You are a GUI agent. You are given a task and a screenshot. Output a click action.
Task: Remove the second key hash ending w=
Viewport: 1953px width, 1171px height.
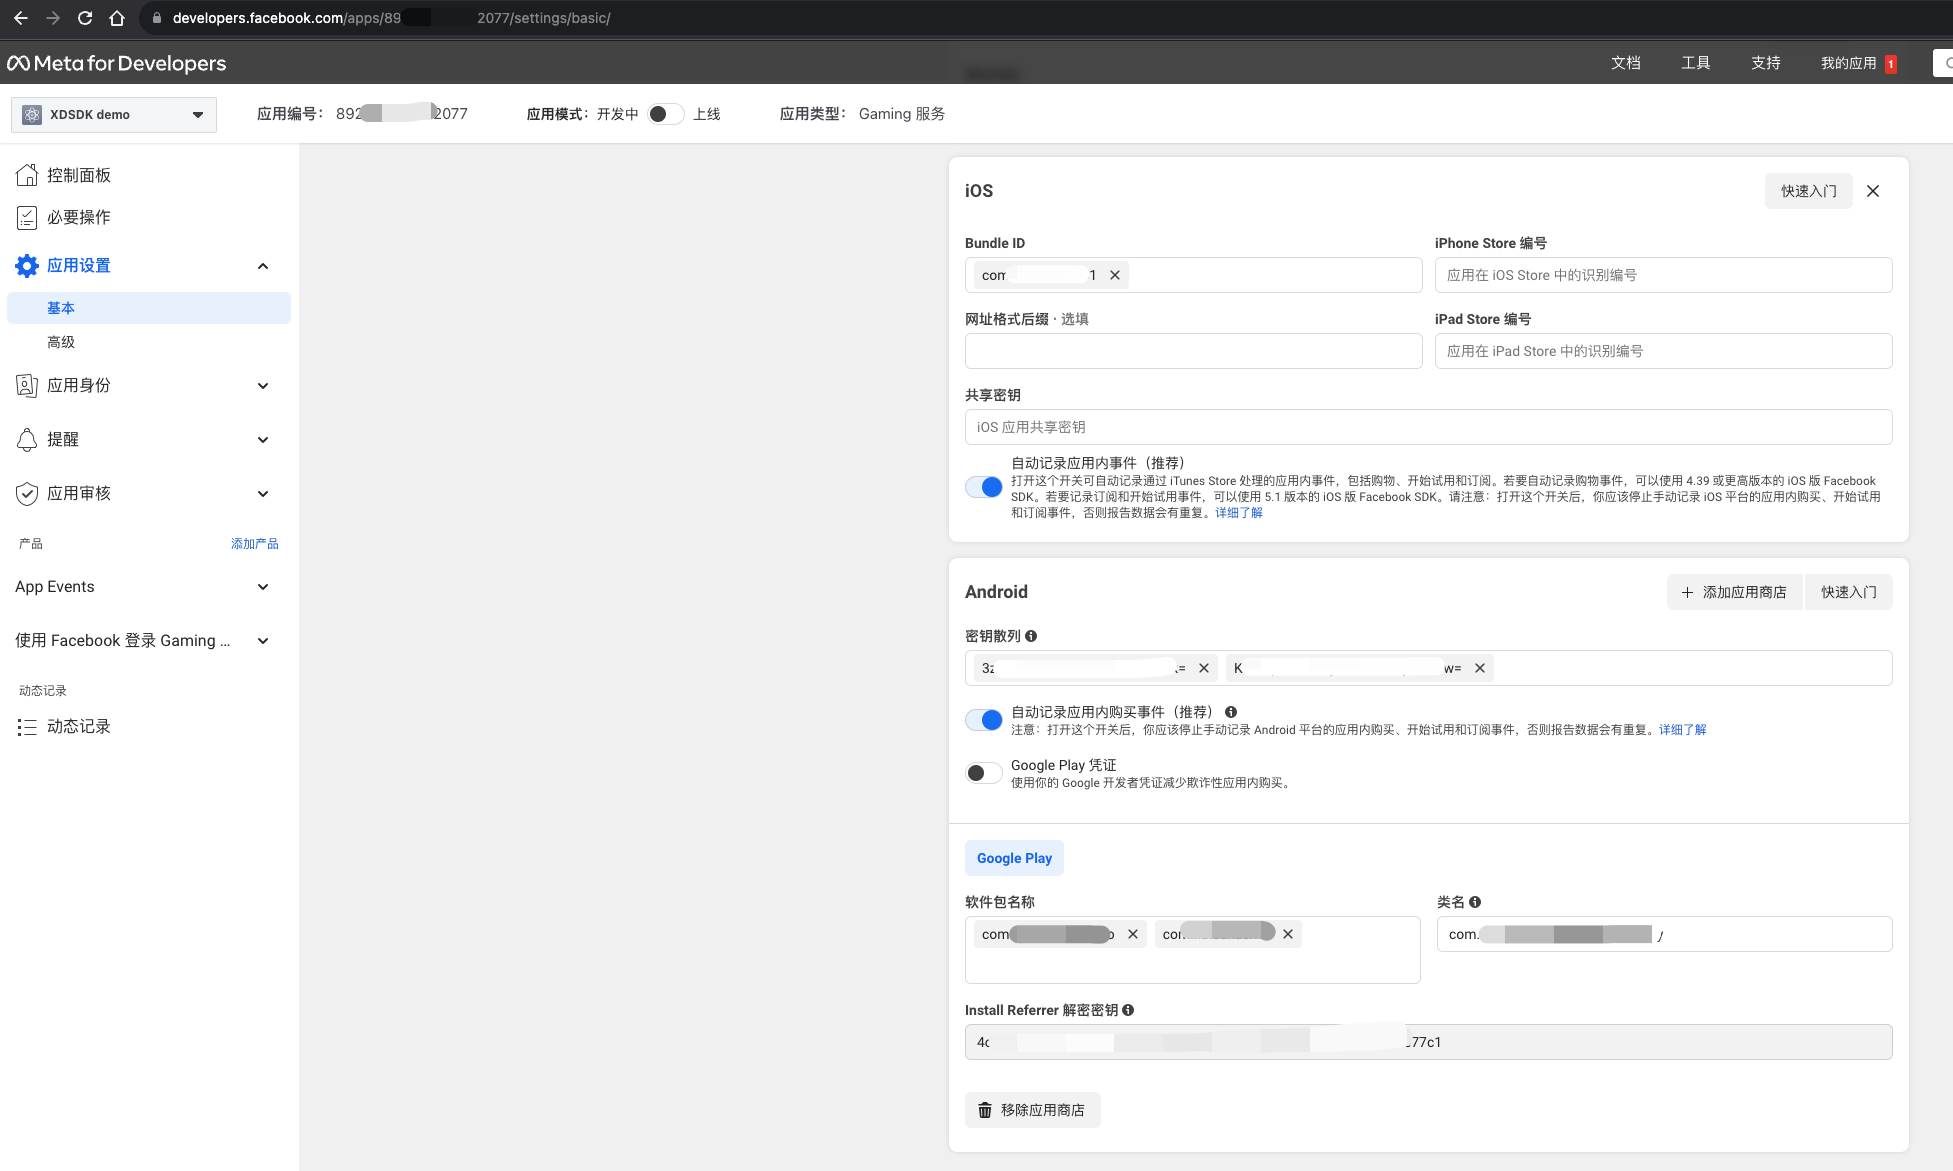point(1480,668)
